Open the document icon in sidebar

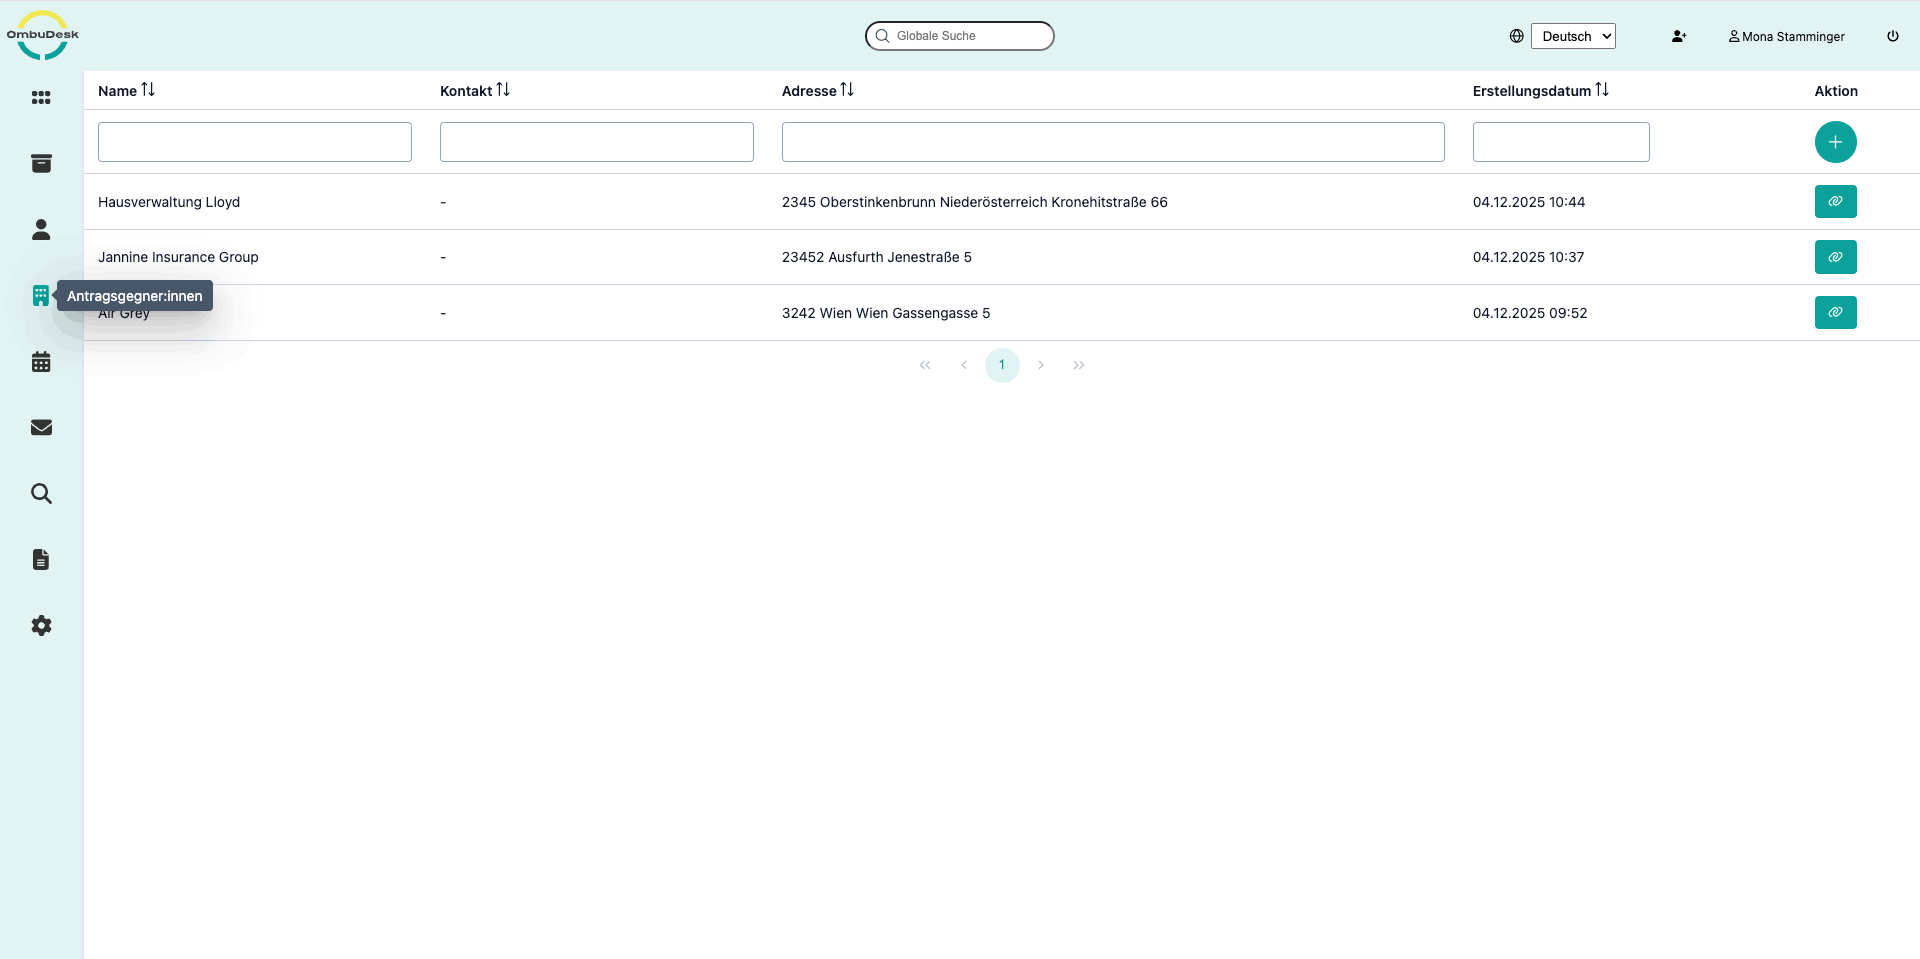click(41, 560)
